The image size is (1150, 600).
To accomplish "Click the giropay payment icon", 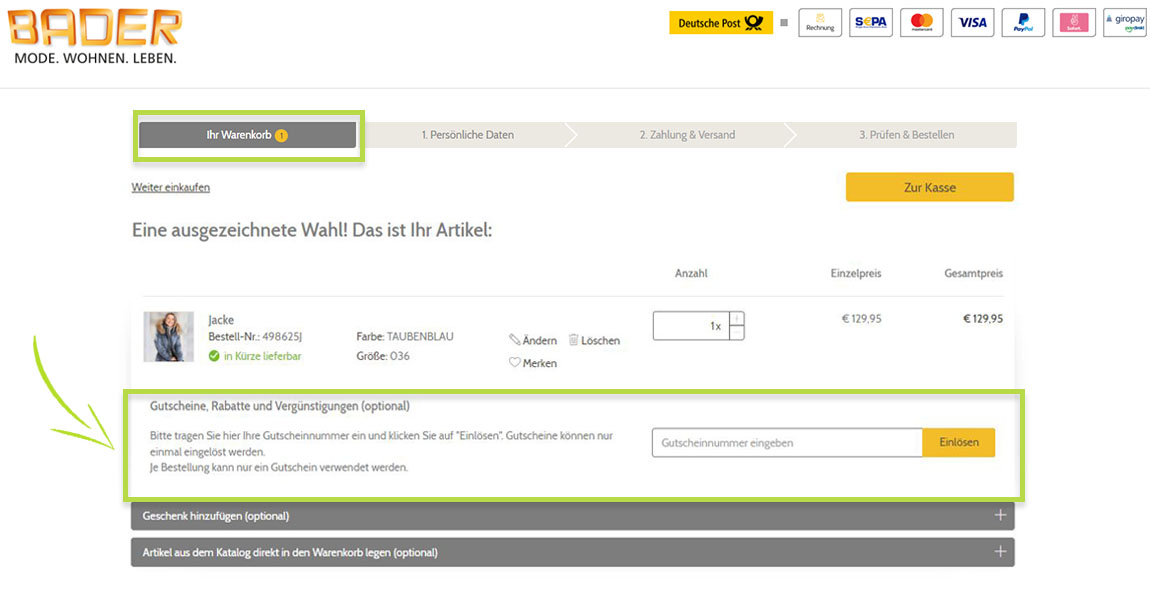I will point(1124,23).
